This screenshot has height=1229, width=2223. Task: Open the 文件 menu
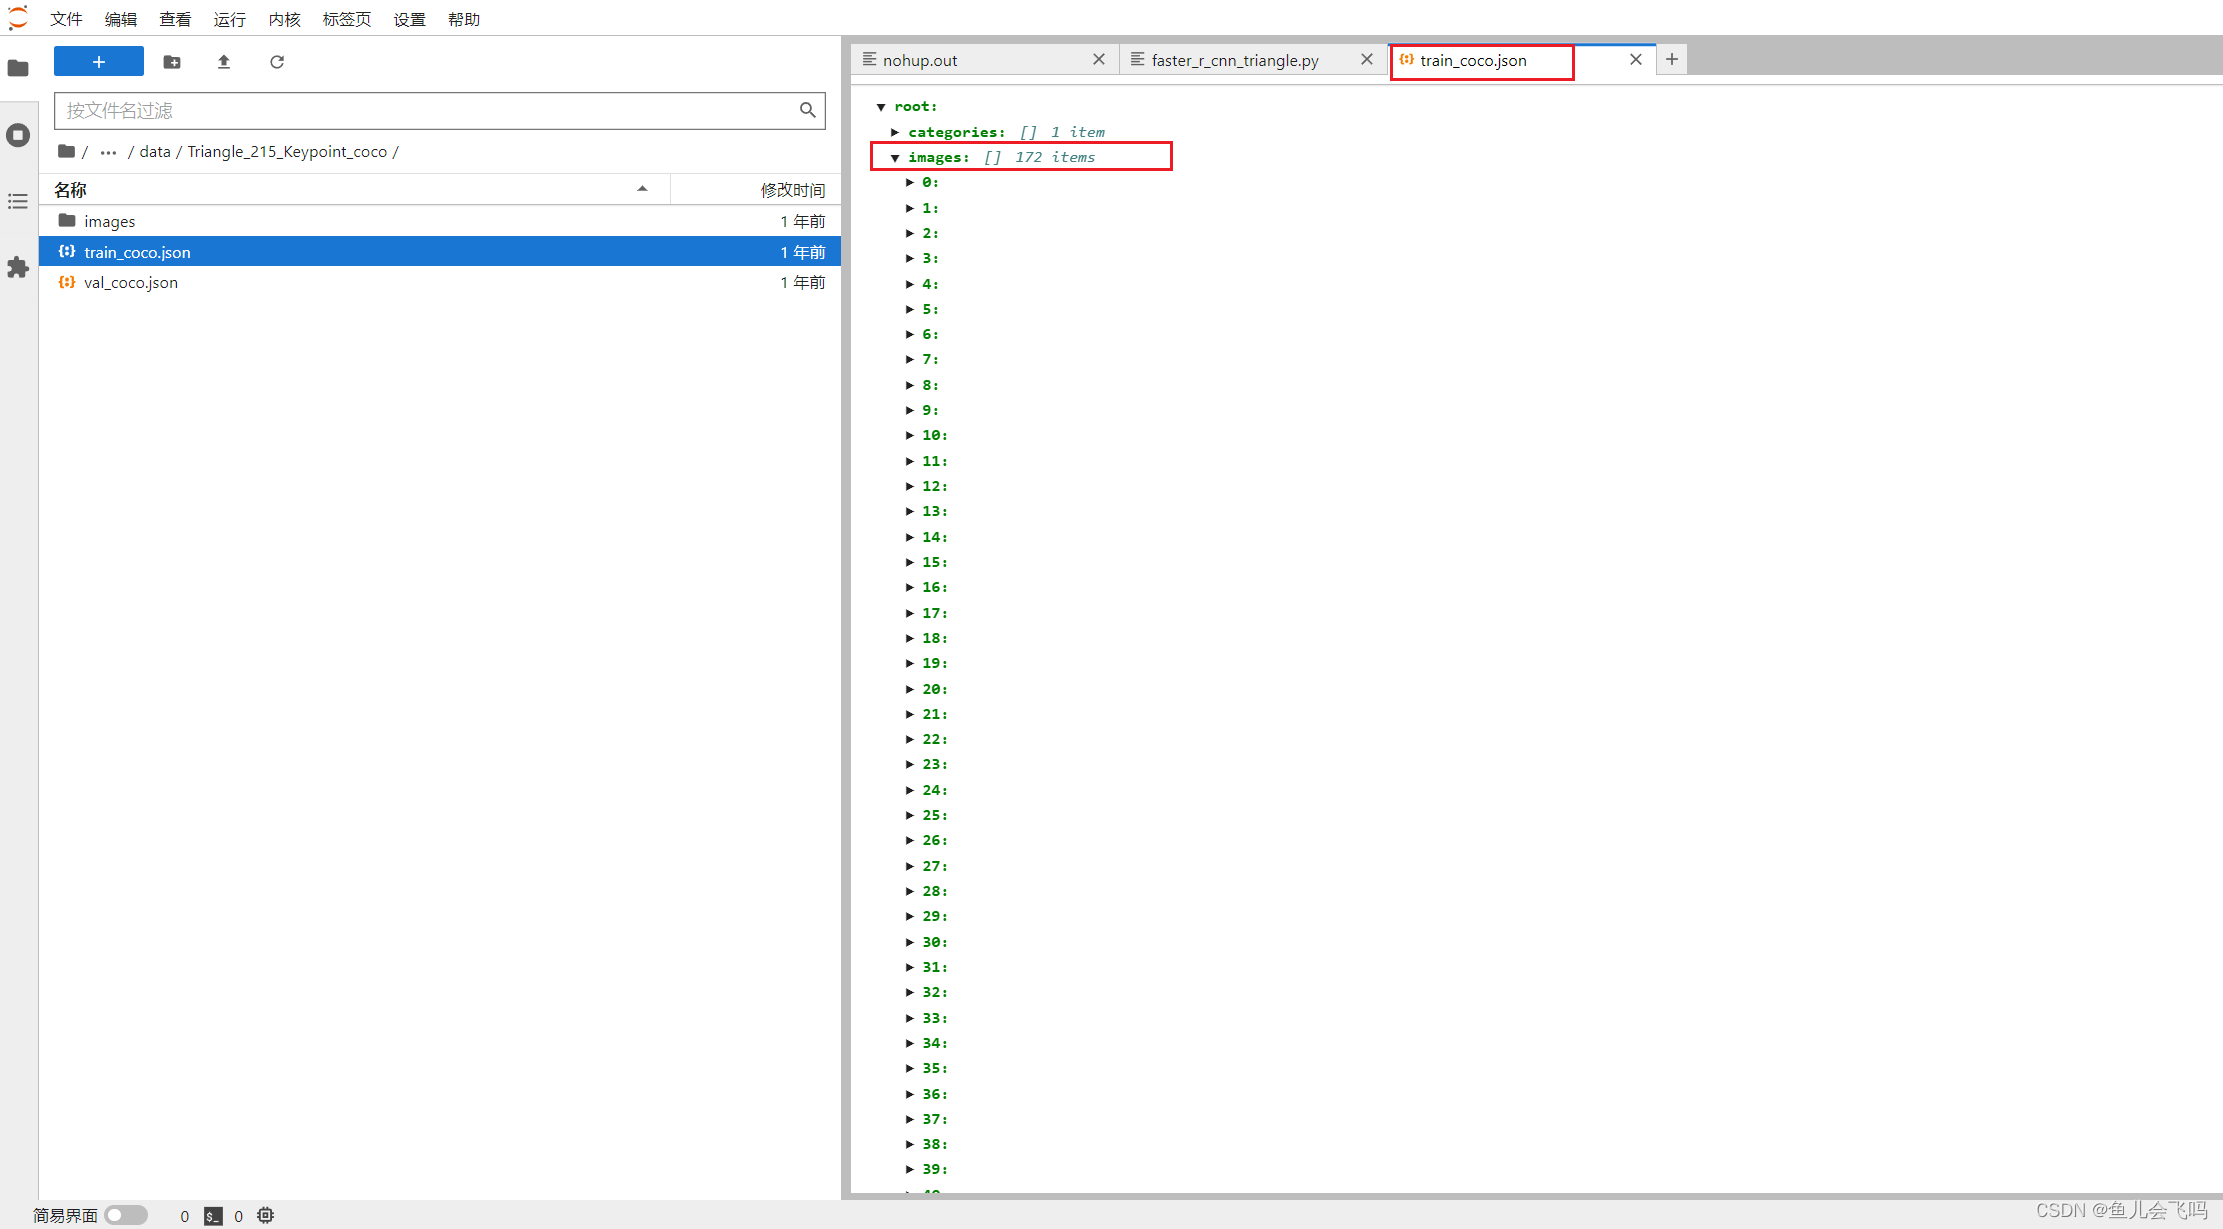[x=66, y=19]
